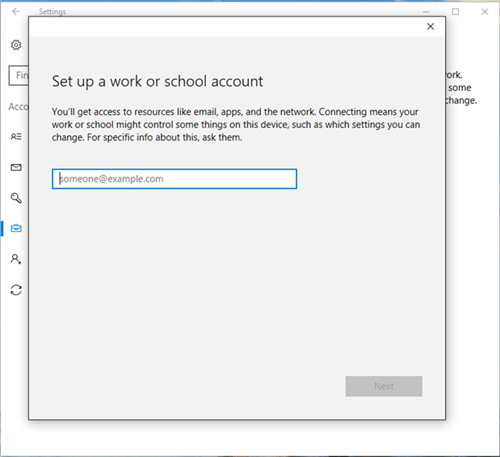Open Sign-in options key icon
Viewport: 500px width, 457px height.
(x=16, y=198)
